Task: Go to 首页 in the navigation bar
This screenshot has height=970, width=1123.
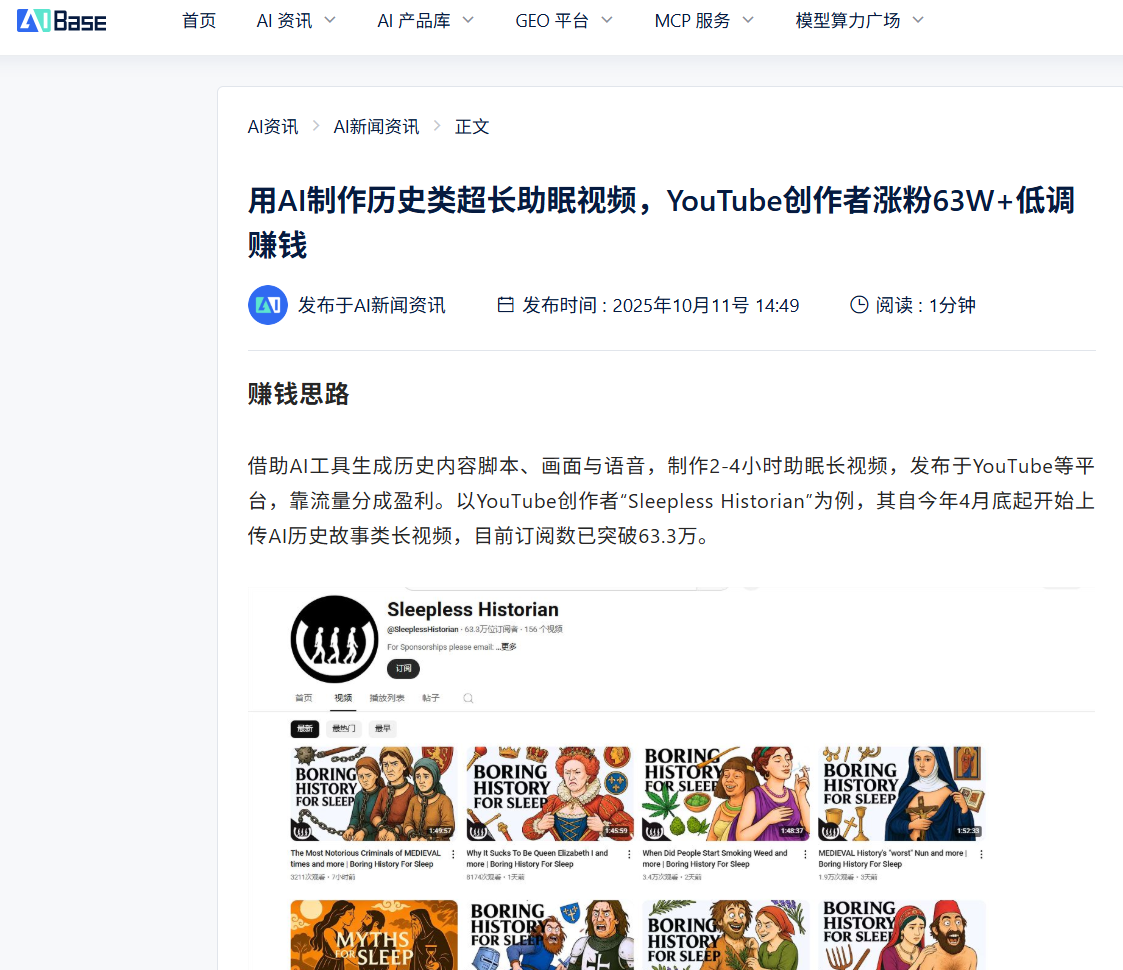Action: tap(199, 21)
